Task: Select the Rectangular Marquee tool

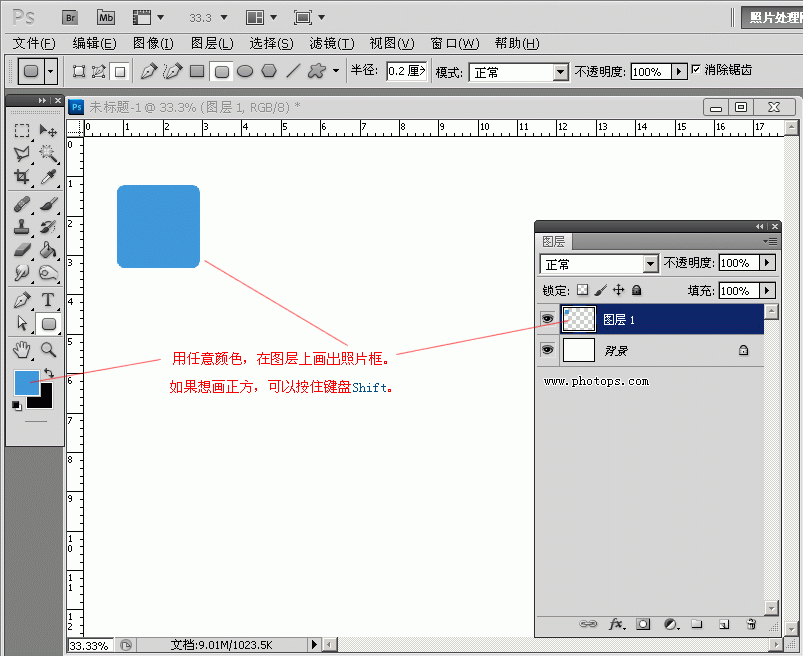Action: (22, 131)
